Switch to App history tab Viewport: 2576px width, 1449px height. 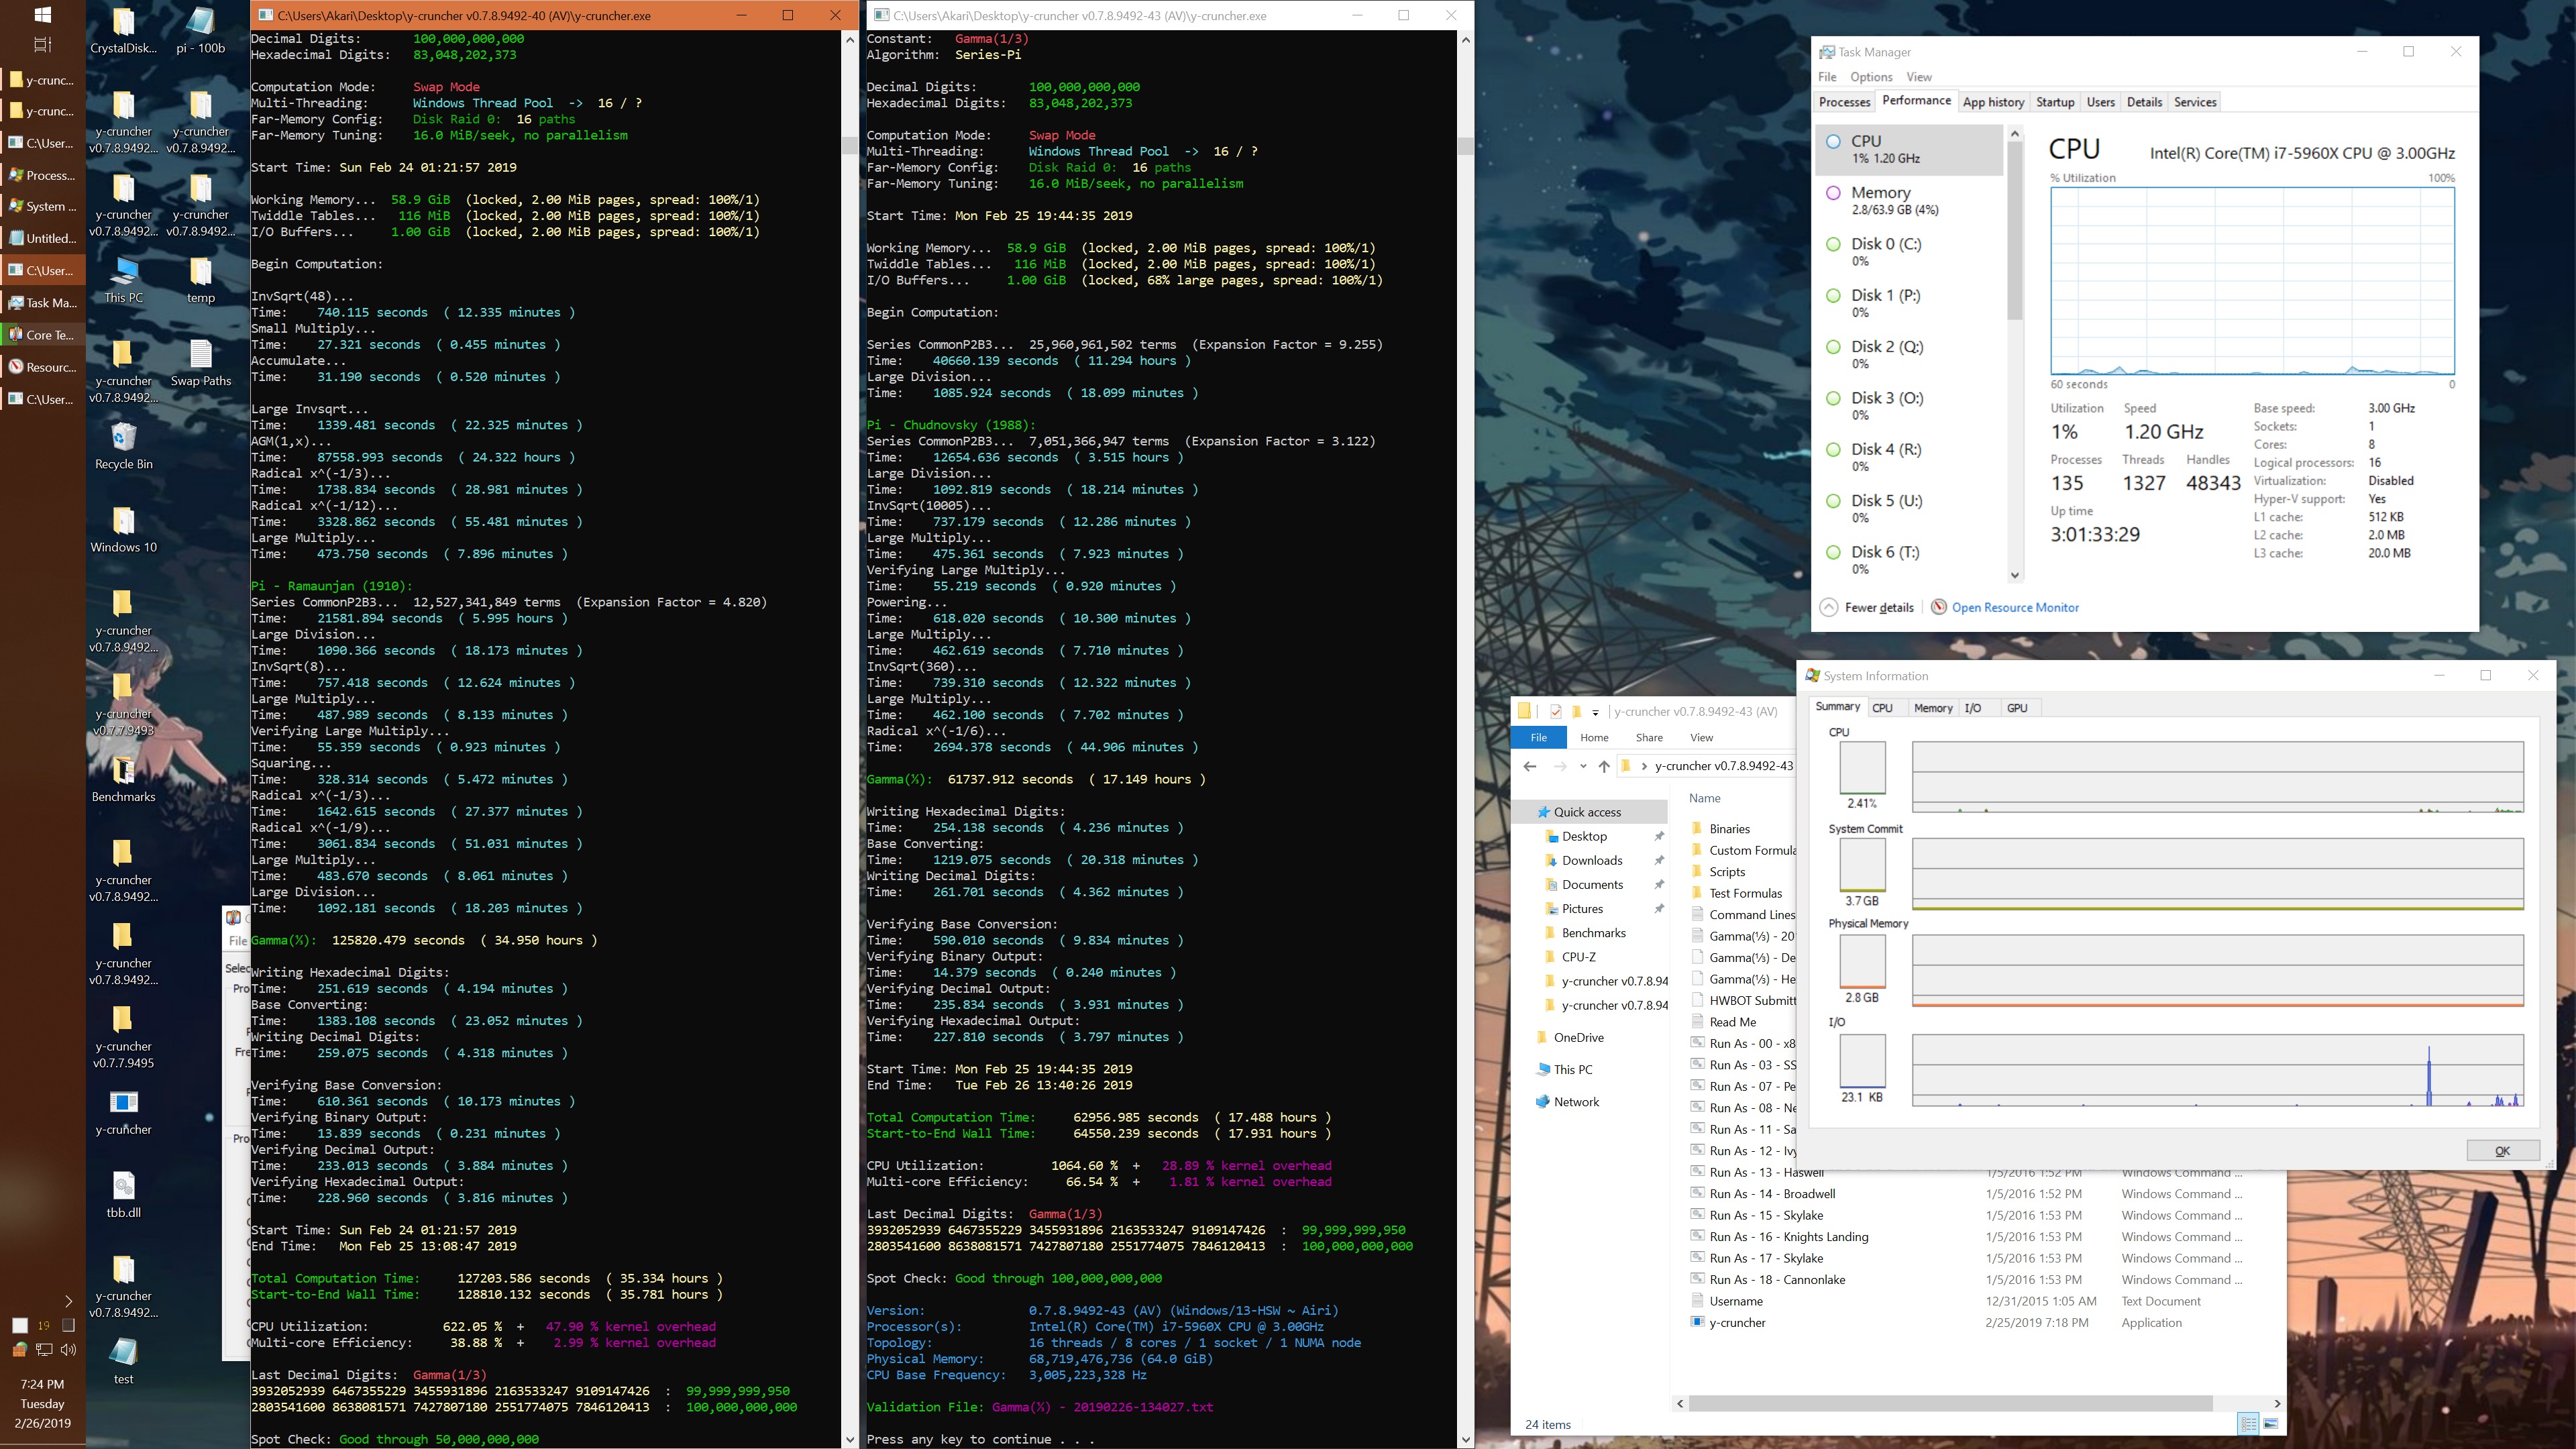coord(1992,102)
